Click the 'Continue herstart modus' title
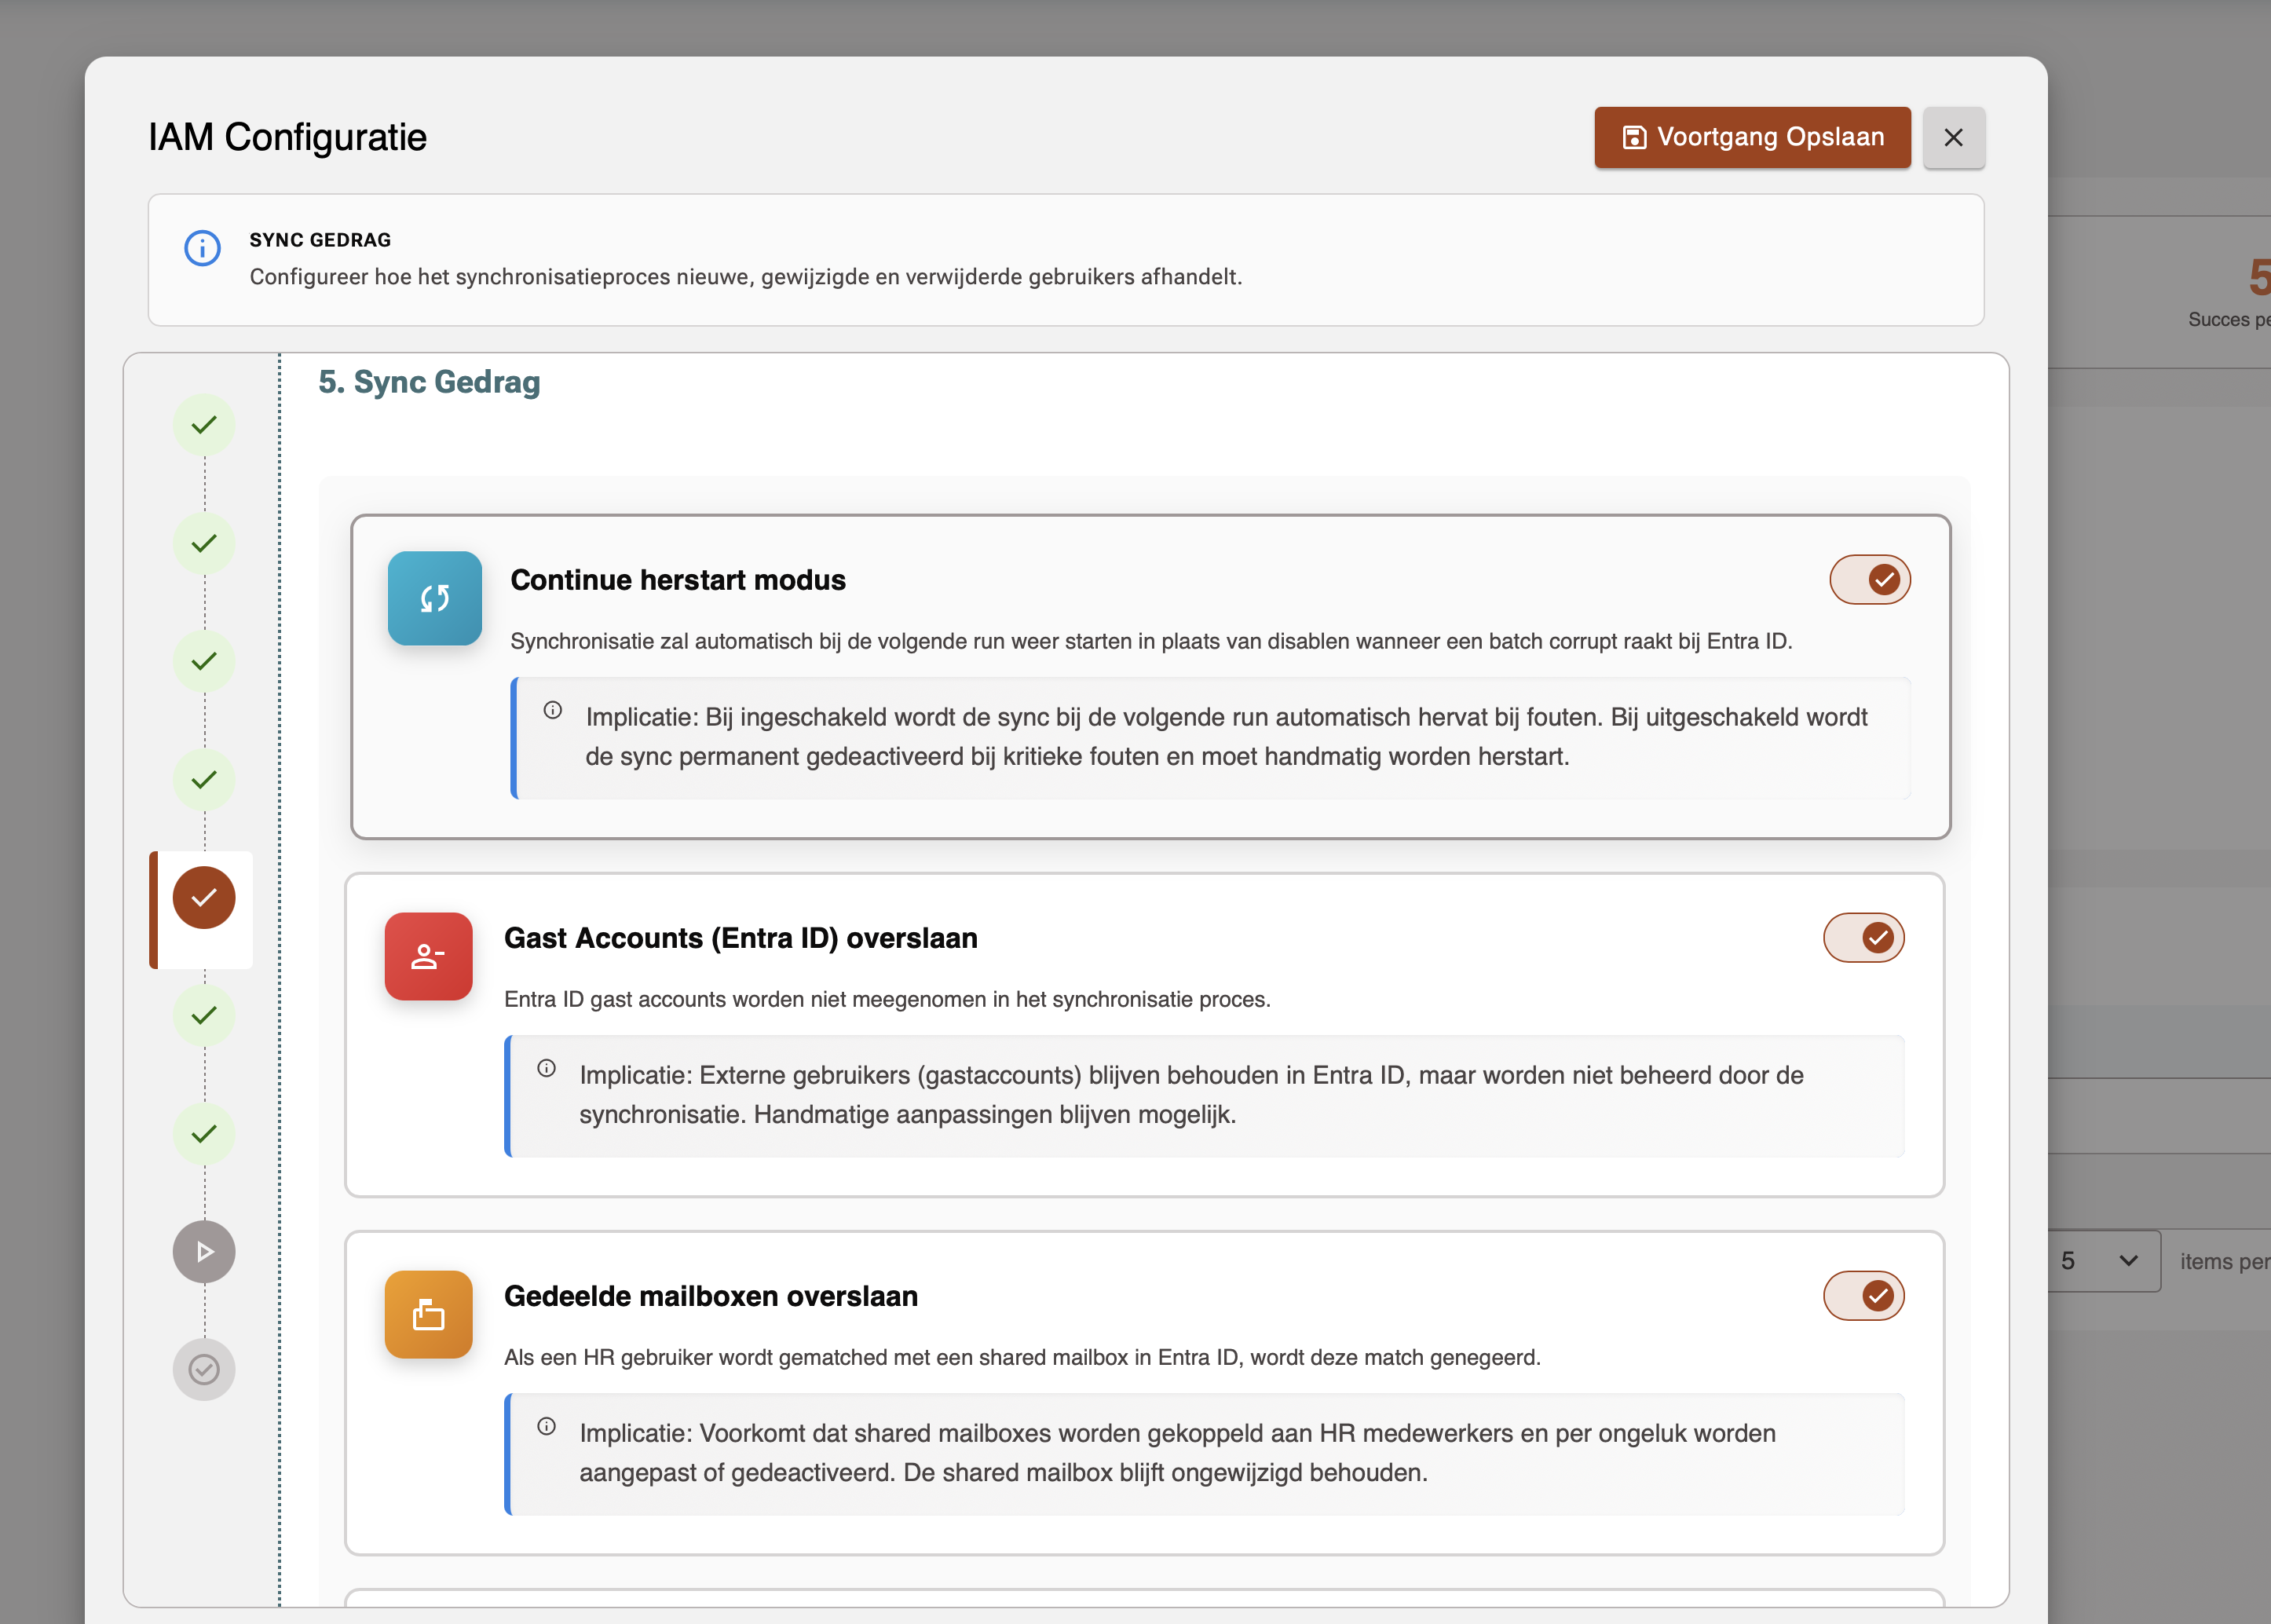This screenshot has height=1624, width=2271. [678, 580]
